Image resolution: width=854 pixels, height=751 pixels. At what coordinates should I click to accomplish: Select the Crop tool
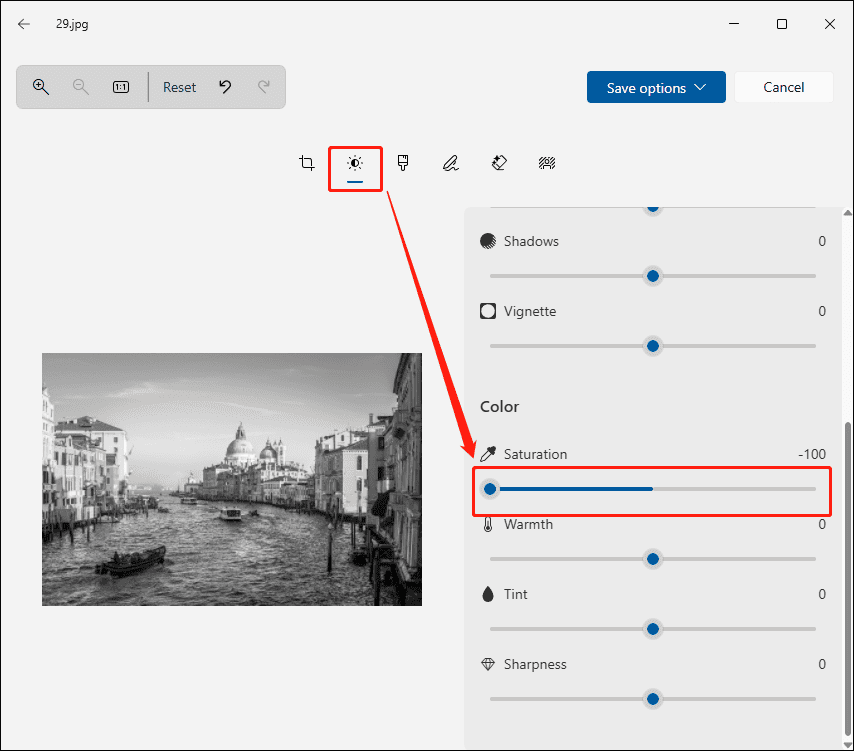pos(307,162)
